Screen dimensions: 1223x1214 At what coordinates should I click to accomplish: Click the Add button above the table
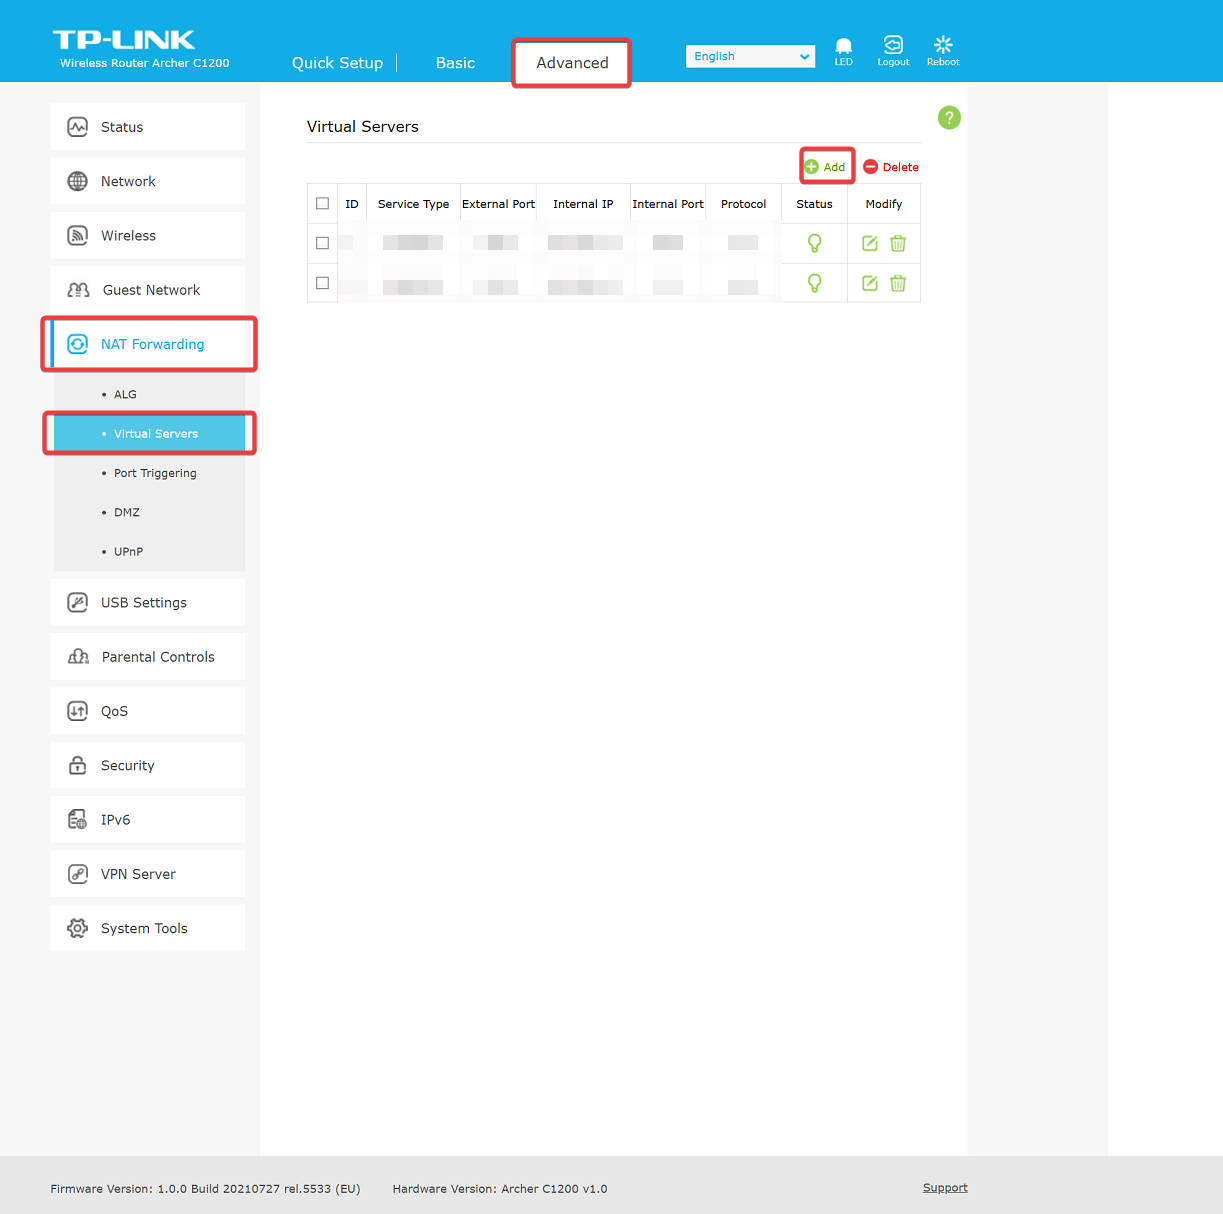click(x=826, y=167)
